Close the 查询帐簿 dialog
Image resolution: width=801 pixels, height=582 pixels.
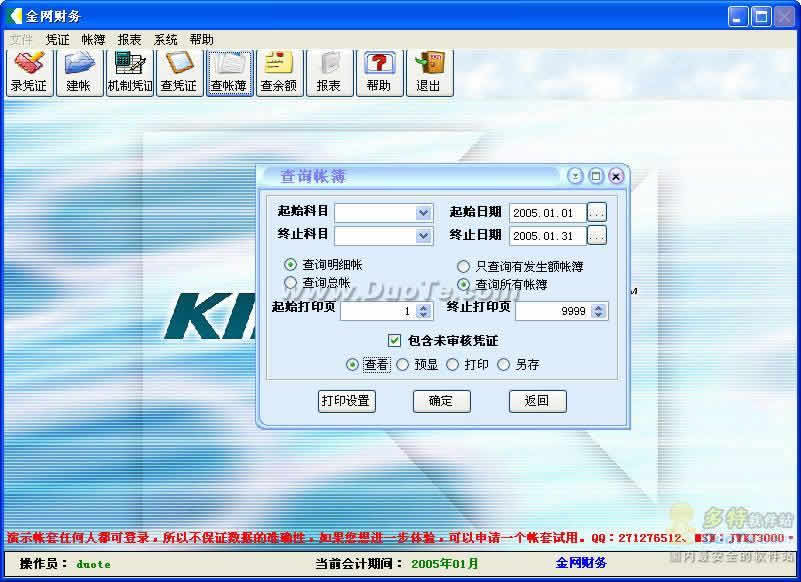pos(616,176)
